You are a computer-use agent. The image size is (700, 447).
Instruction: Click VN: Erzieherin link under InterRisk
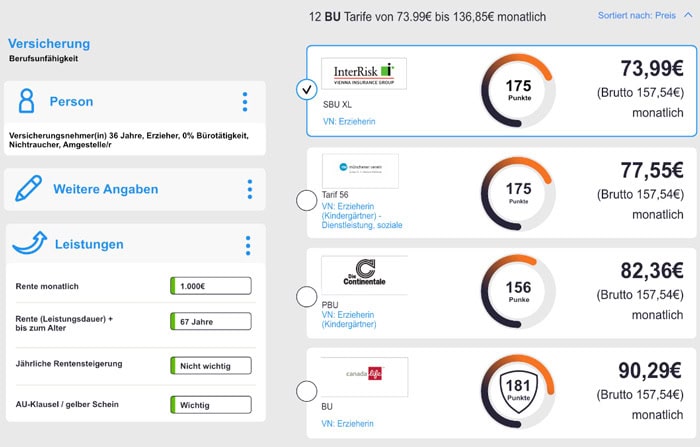coord(349,121)
